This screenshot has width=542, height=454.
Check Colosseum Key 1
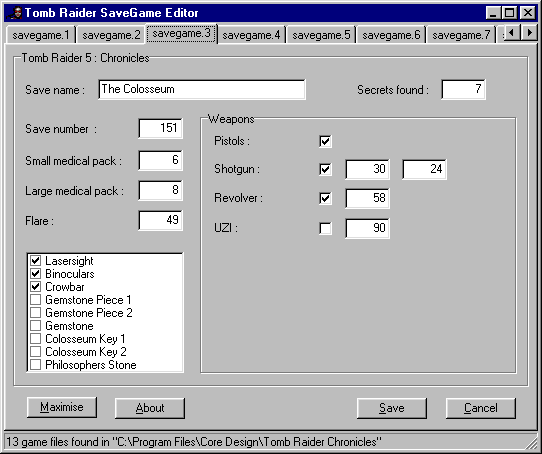(x=36, y=339)
